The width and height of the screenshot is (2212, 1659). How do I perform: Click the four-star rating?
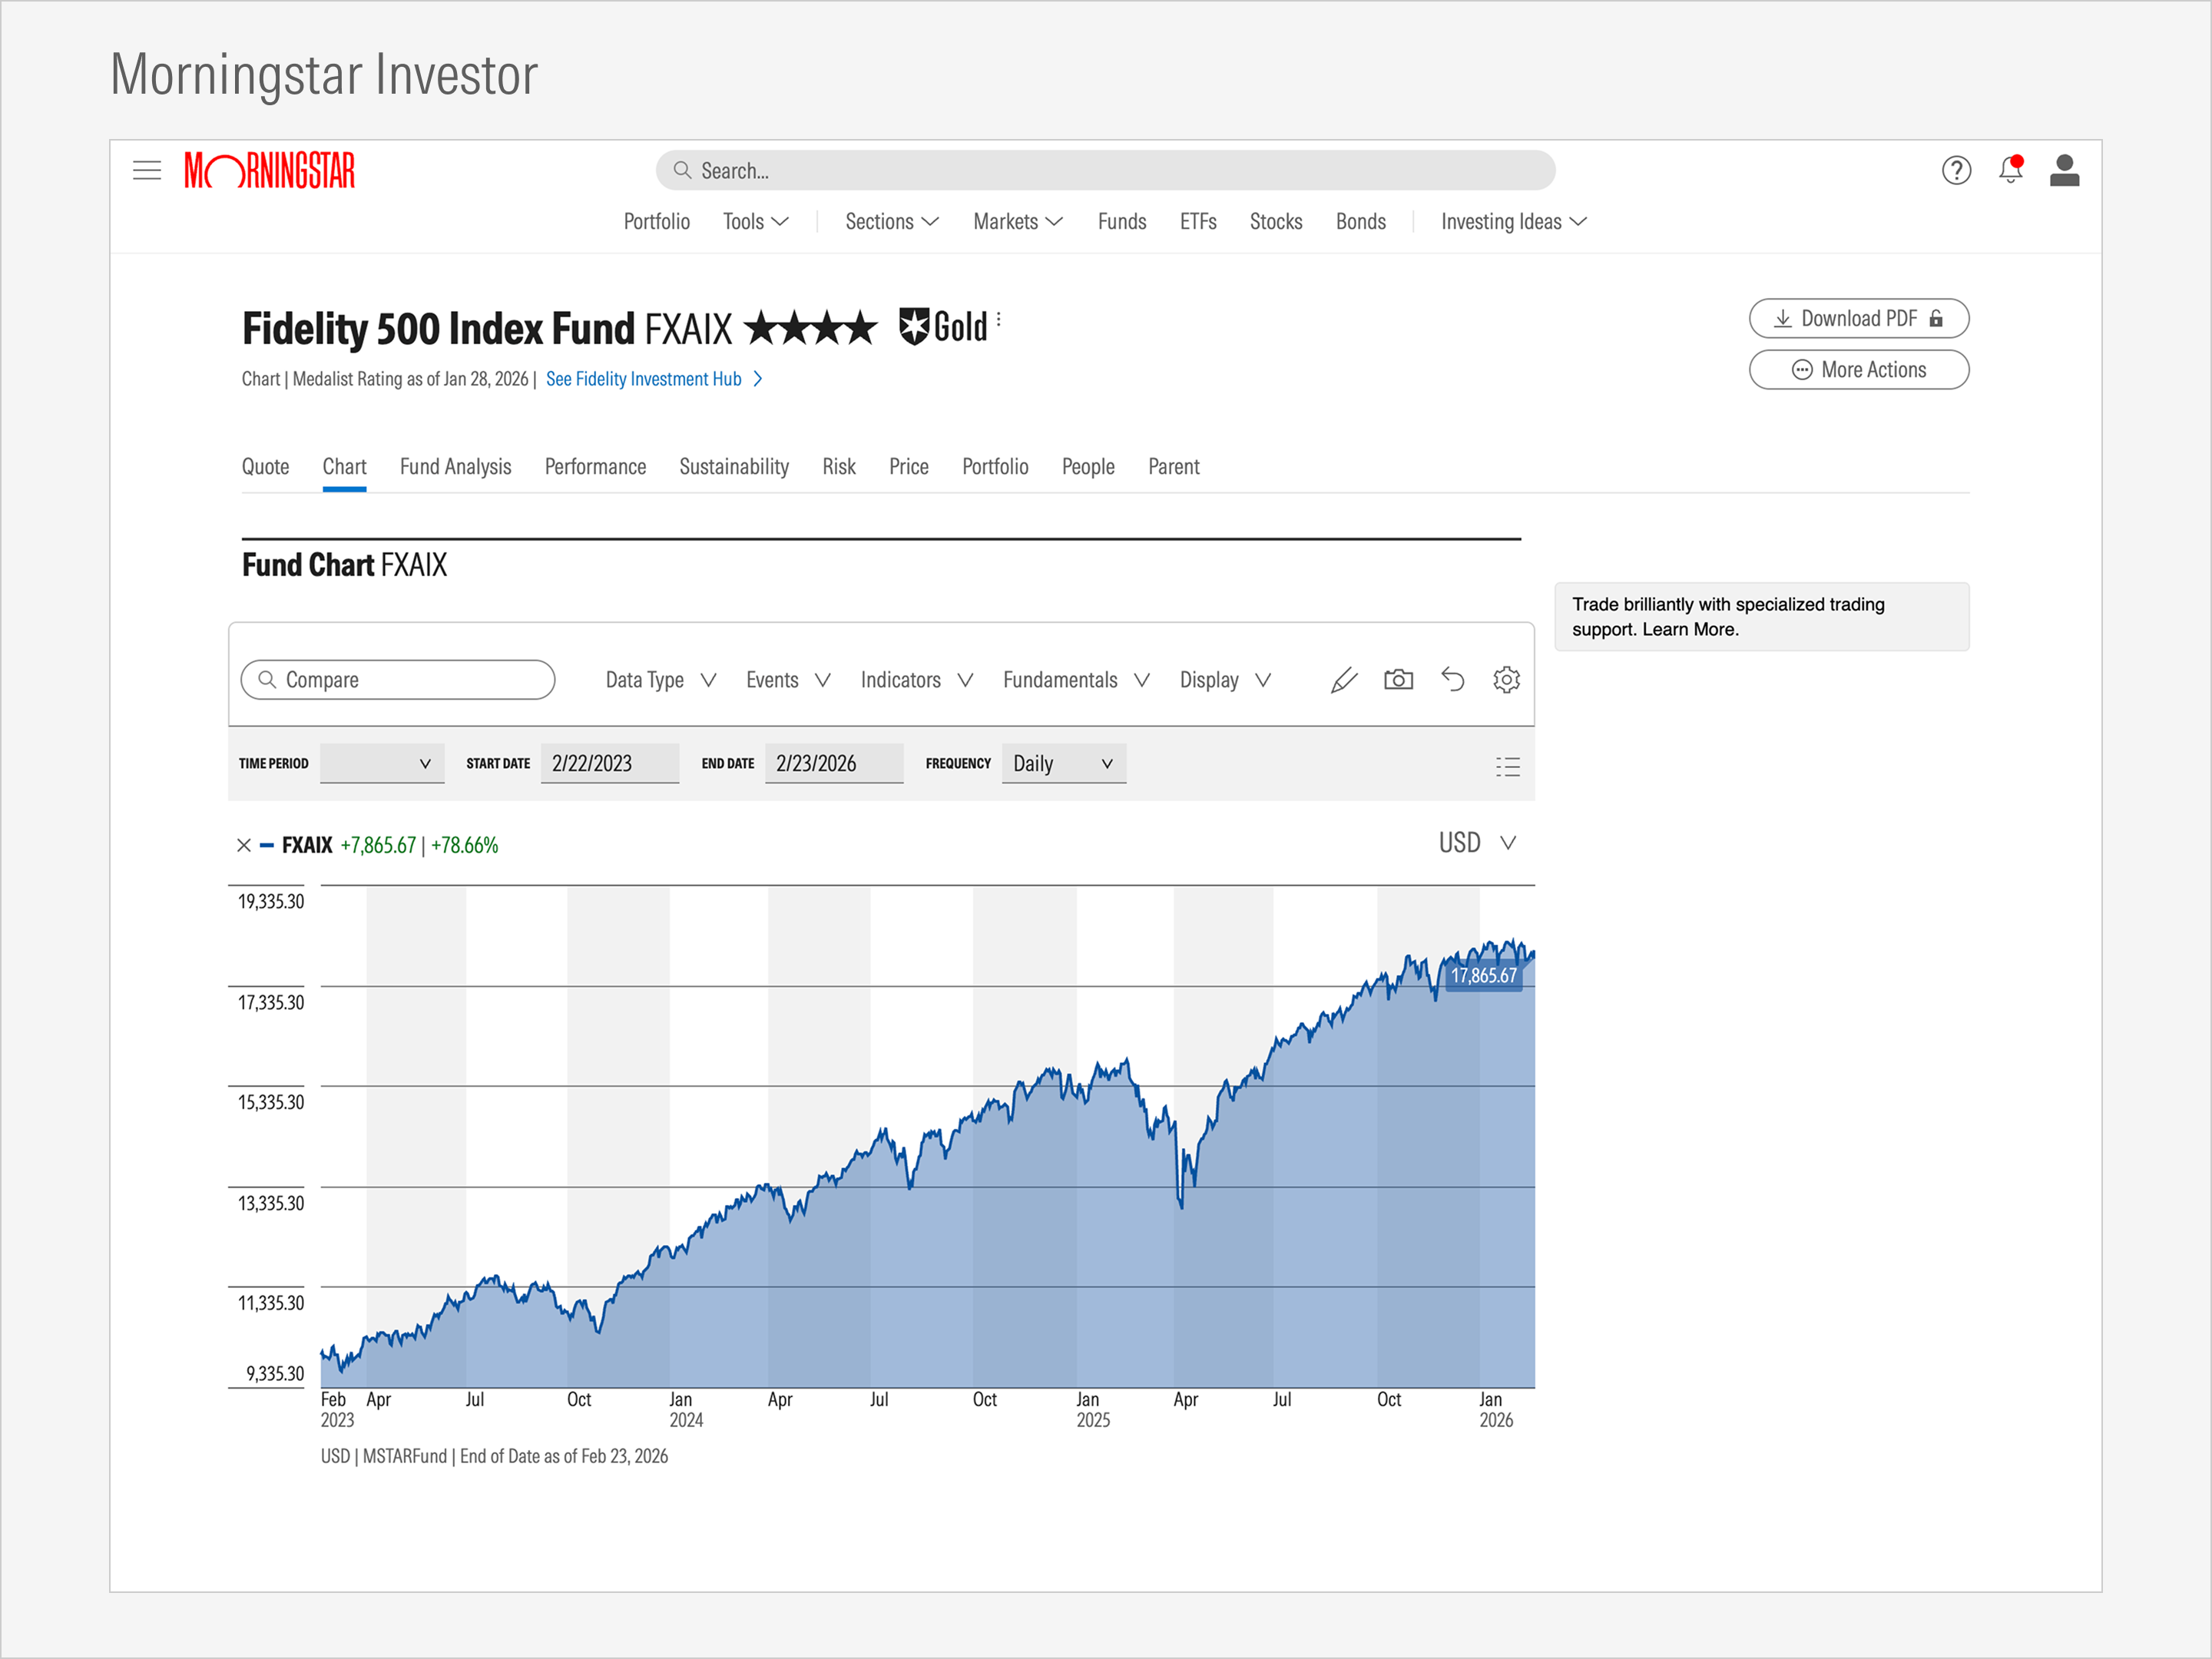811,327
